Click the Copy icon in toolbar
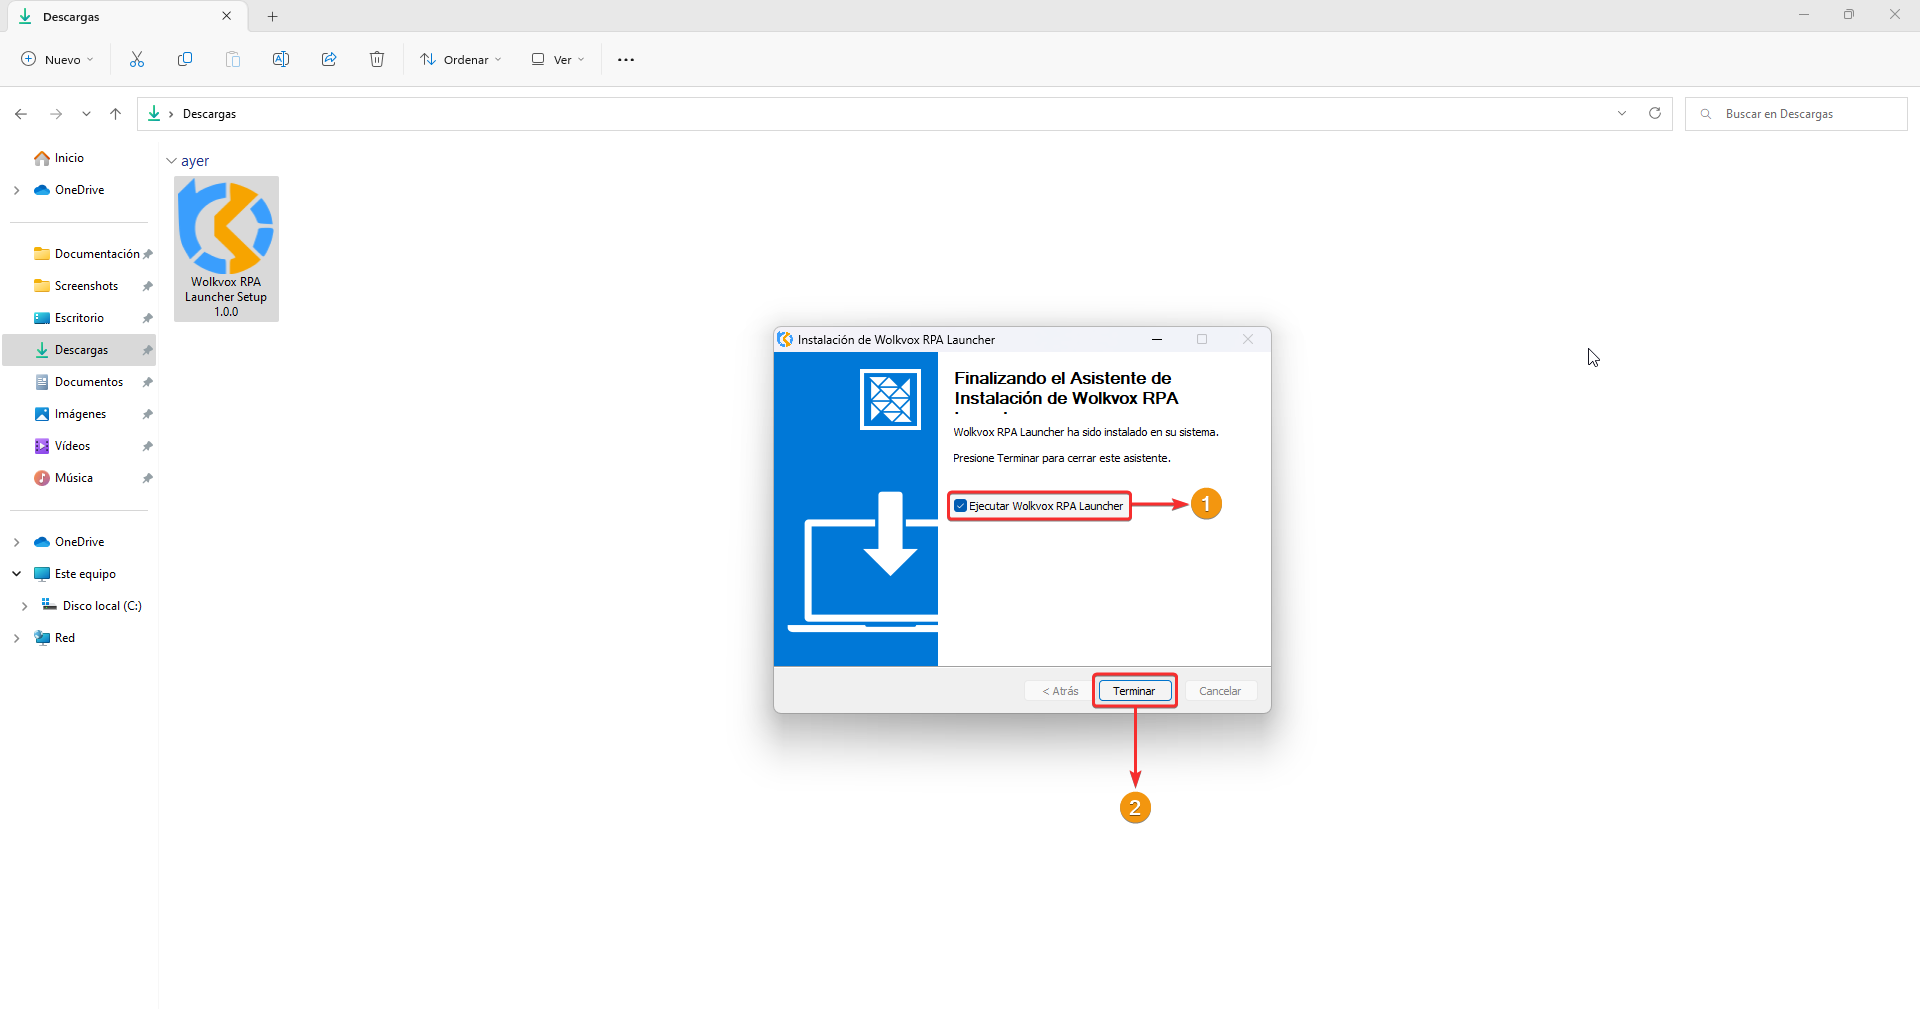The width and height of the screenshot is (1920, 1009). [185, 60]
